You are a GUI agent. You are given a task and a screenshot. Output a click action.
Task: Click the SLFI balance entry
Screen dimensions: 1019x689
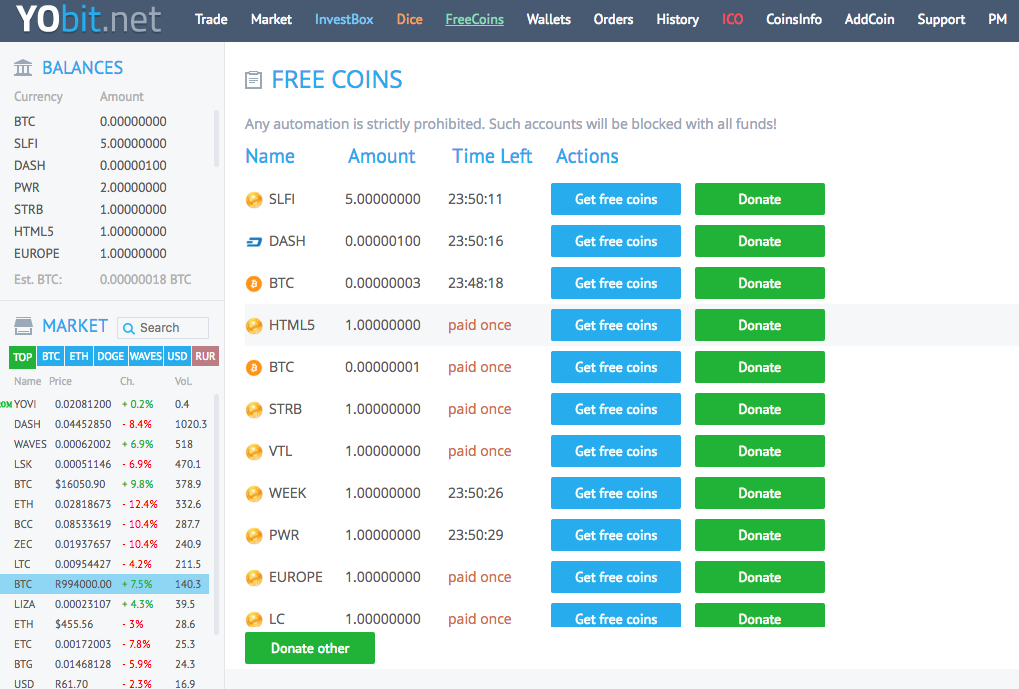pos(91,144)
